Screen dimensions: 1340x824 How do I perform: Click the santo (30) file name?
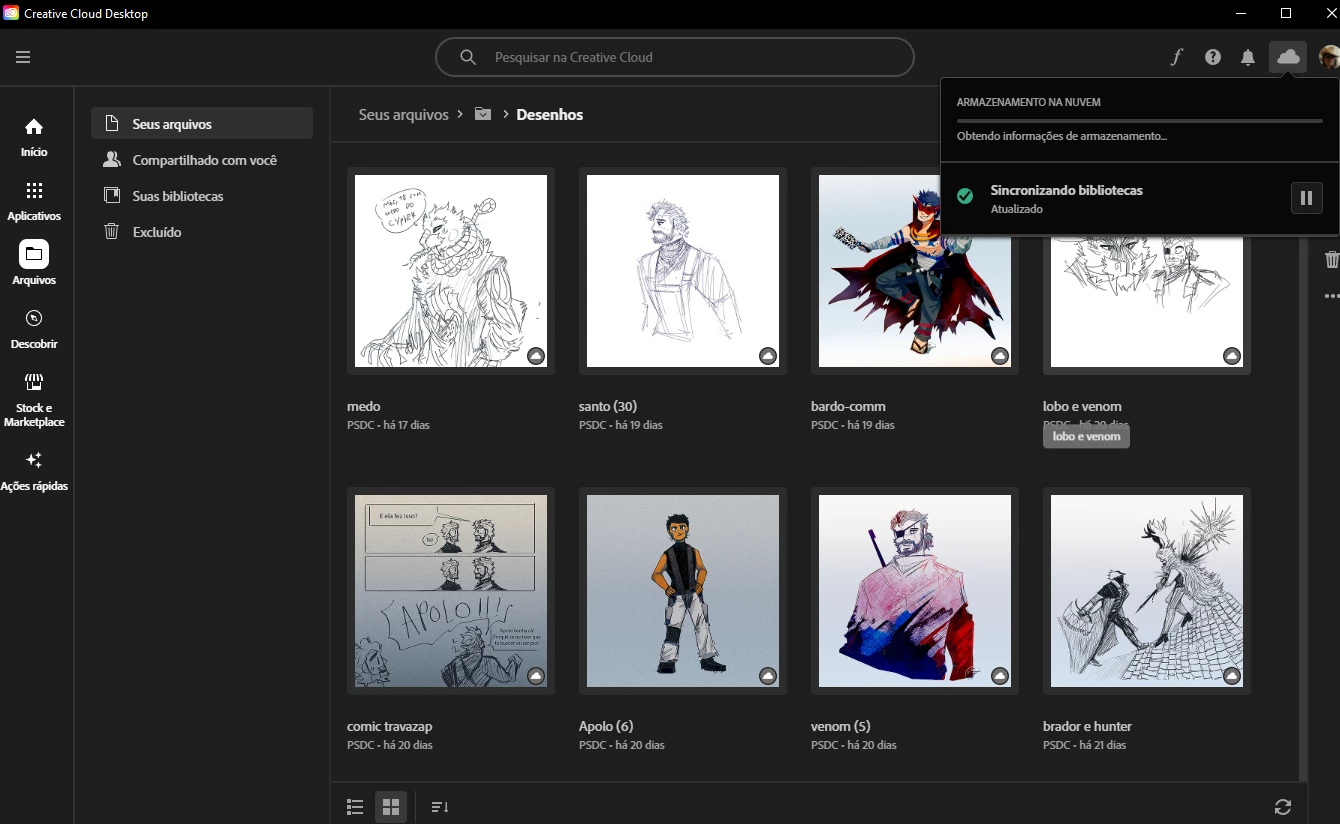tap(608, 406)
